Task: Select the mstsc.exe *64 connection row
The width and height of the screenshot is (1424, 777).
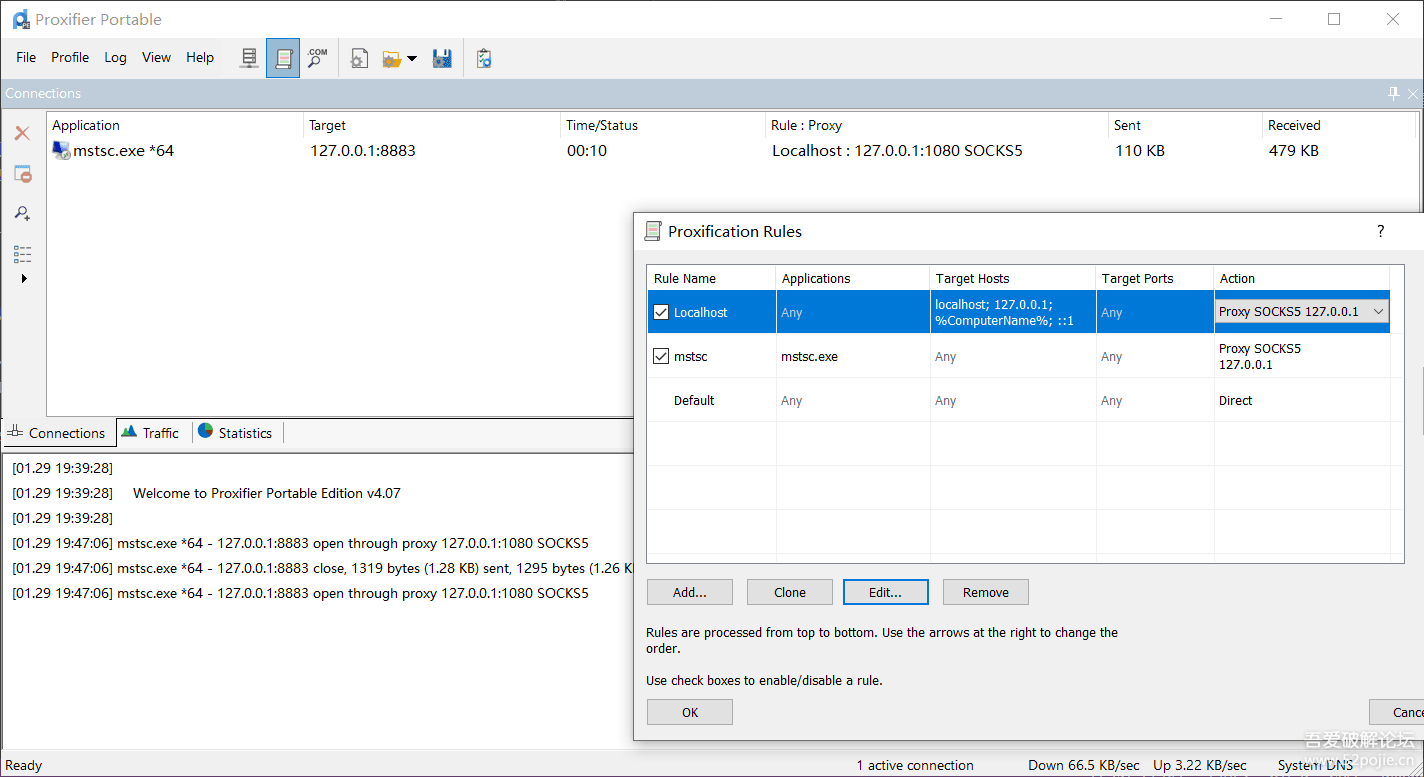Action: click(733, 151)
